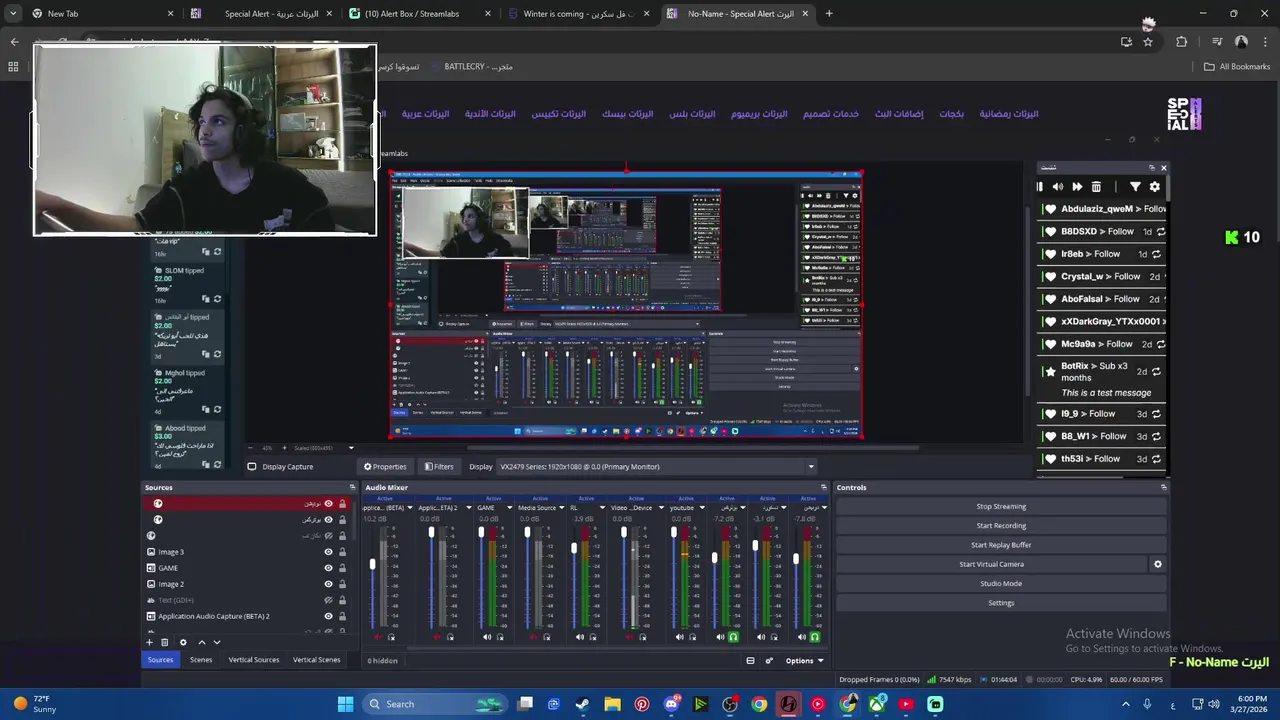Click Stop Streaming button
This screenshot has height=720, width=1280.
(x=1001, y=507)
